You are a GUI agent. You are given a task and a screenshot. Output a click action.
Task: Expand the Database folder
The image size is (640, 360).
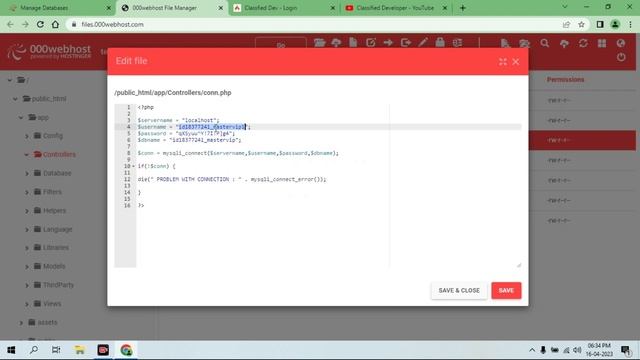(27, 173)
